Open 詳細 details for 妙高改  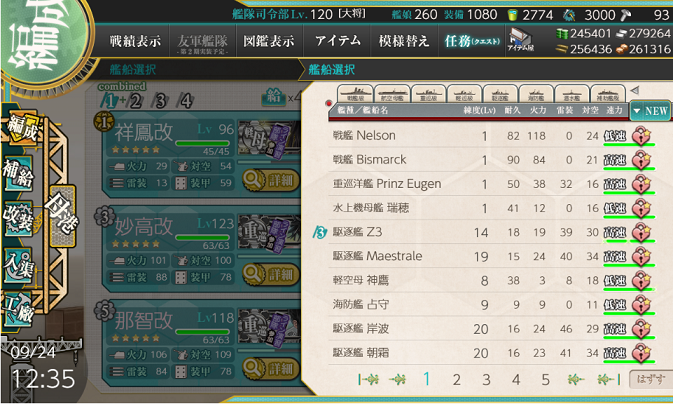coord(271,274)
